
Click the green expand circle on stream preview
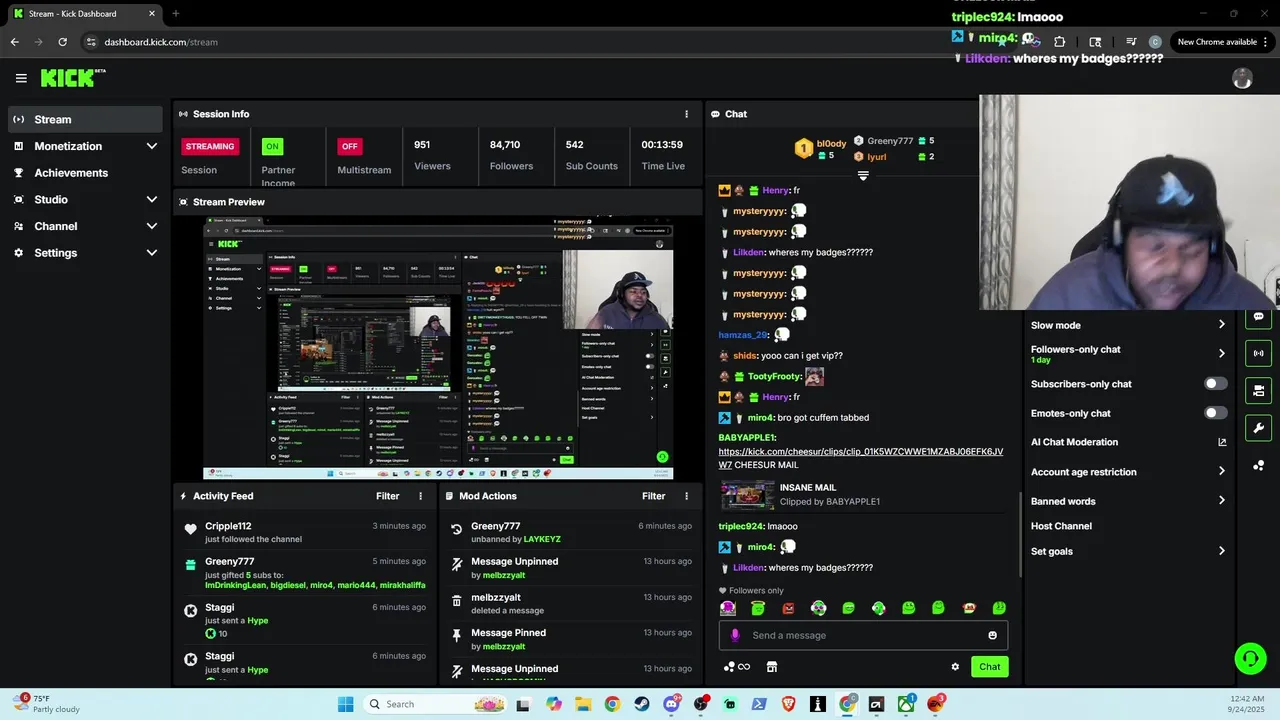point(662,457)
